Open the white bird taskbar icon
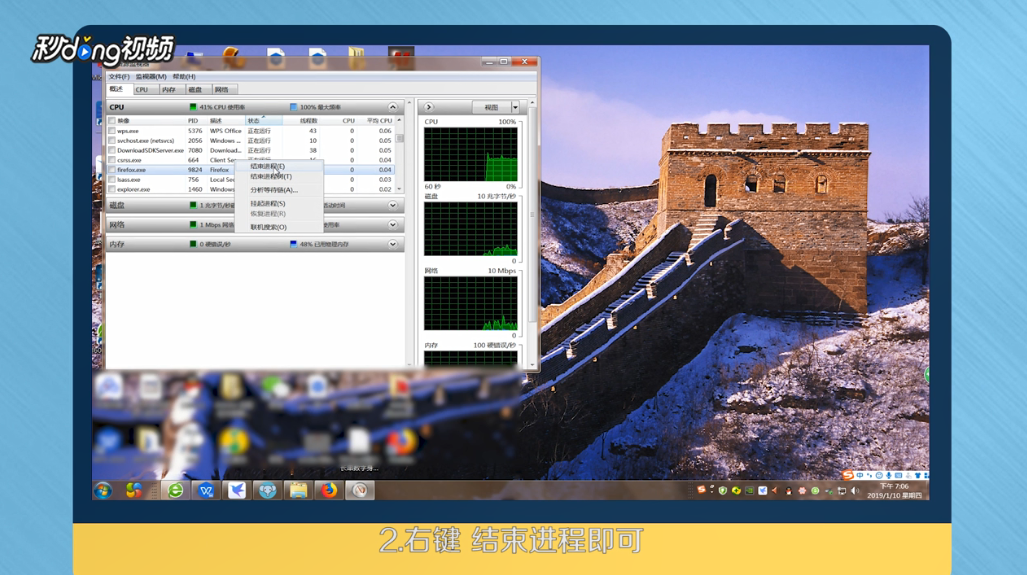The image size is (1027, 575). 236,490
